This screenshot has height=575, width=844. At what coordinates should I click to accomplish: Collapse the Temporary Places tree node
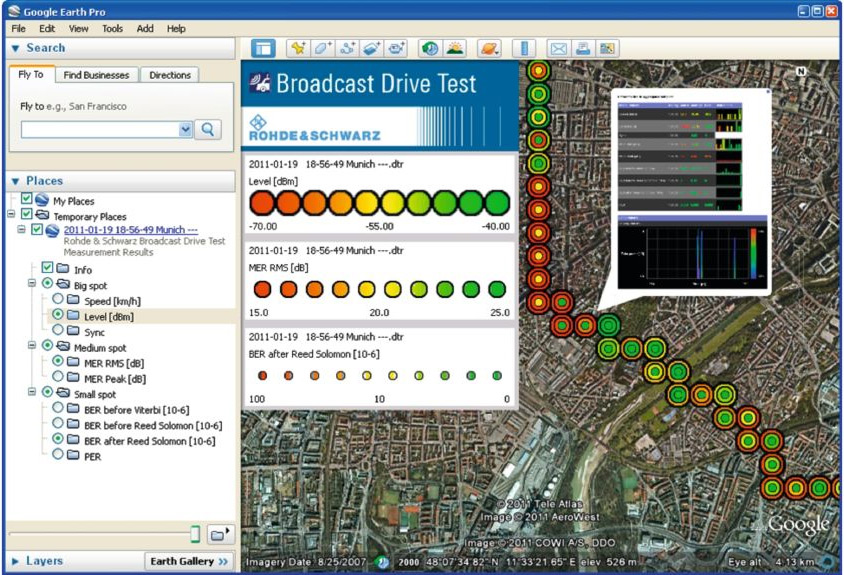point(11,214)
